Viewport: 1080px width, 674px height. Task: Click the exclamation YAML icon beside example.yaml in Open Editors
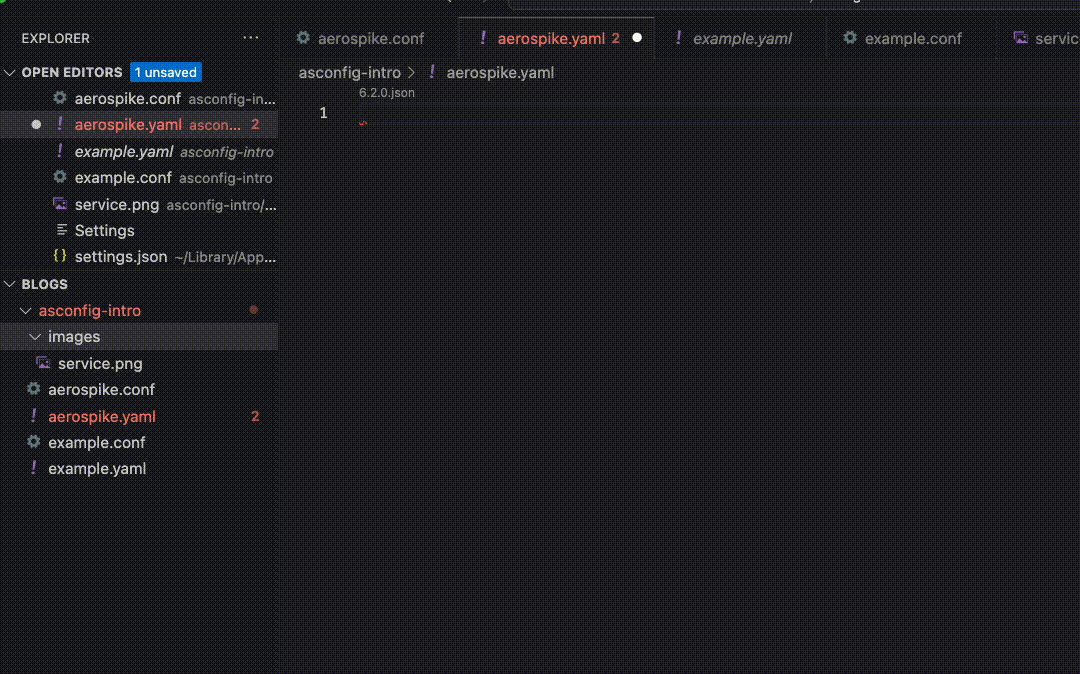click(60, 151)
